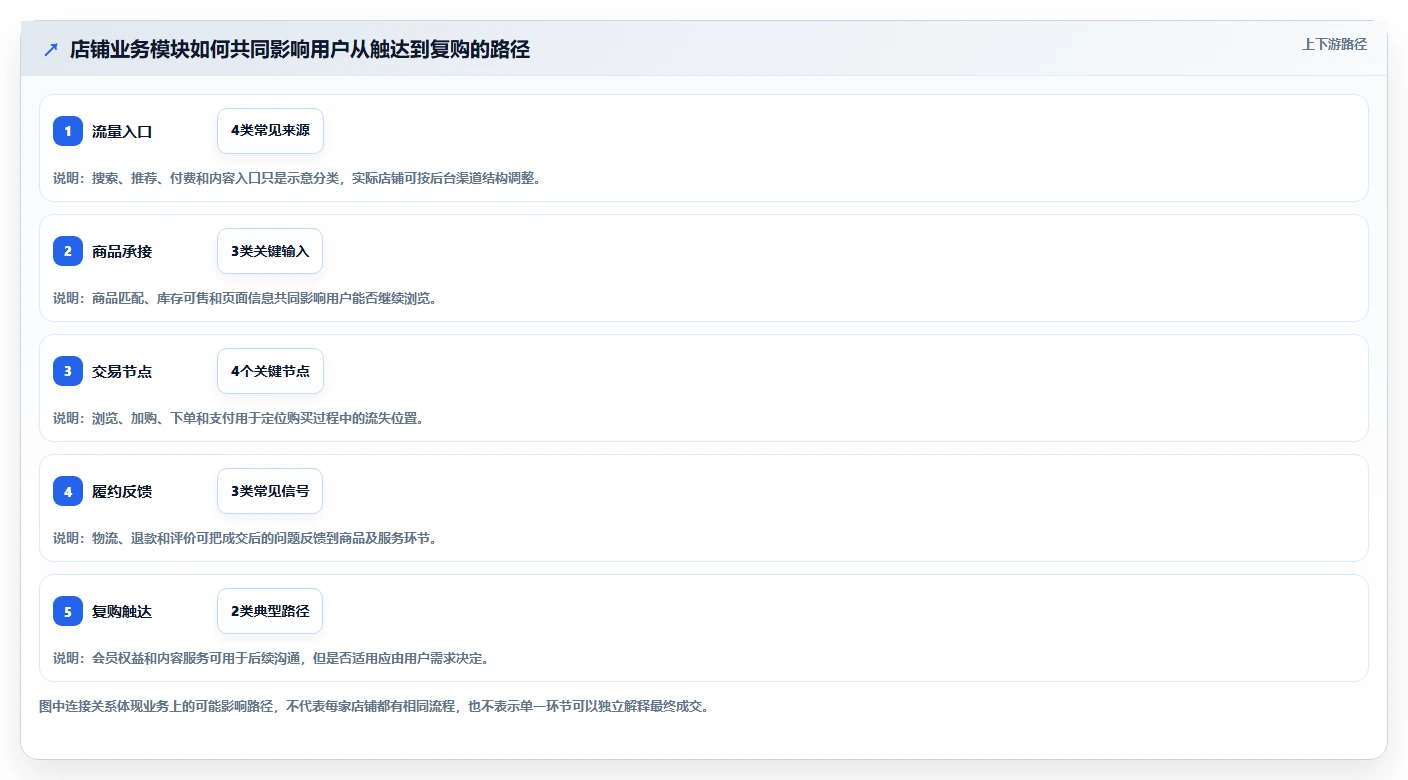Viewport: 1408px width, 780px height.
Task: Click the step 2 number badge
Action: point(68,251)
